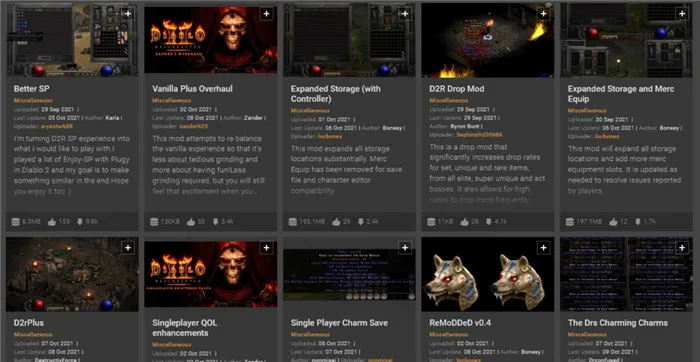
Task: Open The Drs Charming Charms title
Action: click(618, 323)
